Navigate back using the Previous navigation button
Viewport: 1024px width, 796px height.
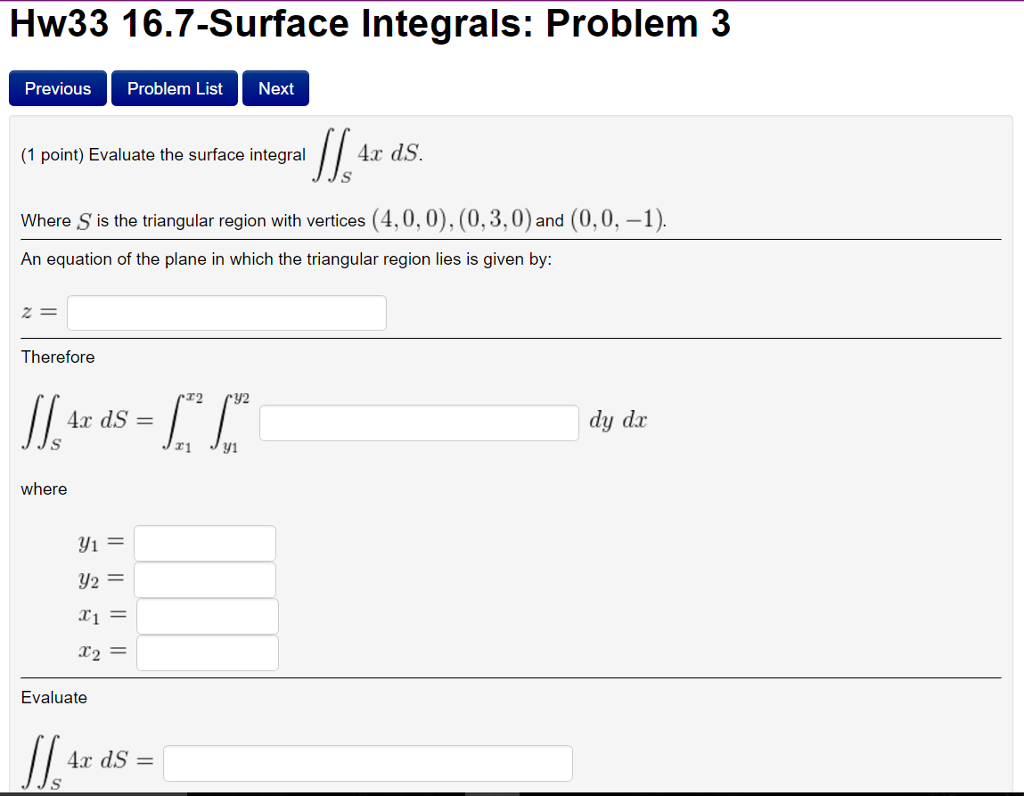tap(57, 88)
